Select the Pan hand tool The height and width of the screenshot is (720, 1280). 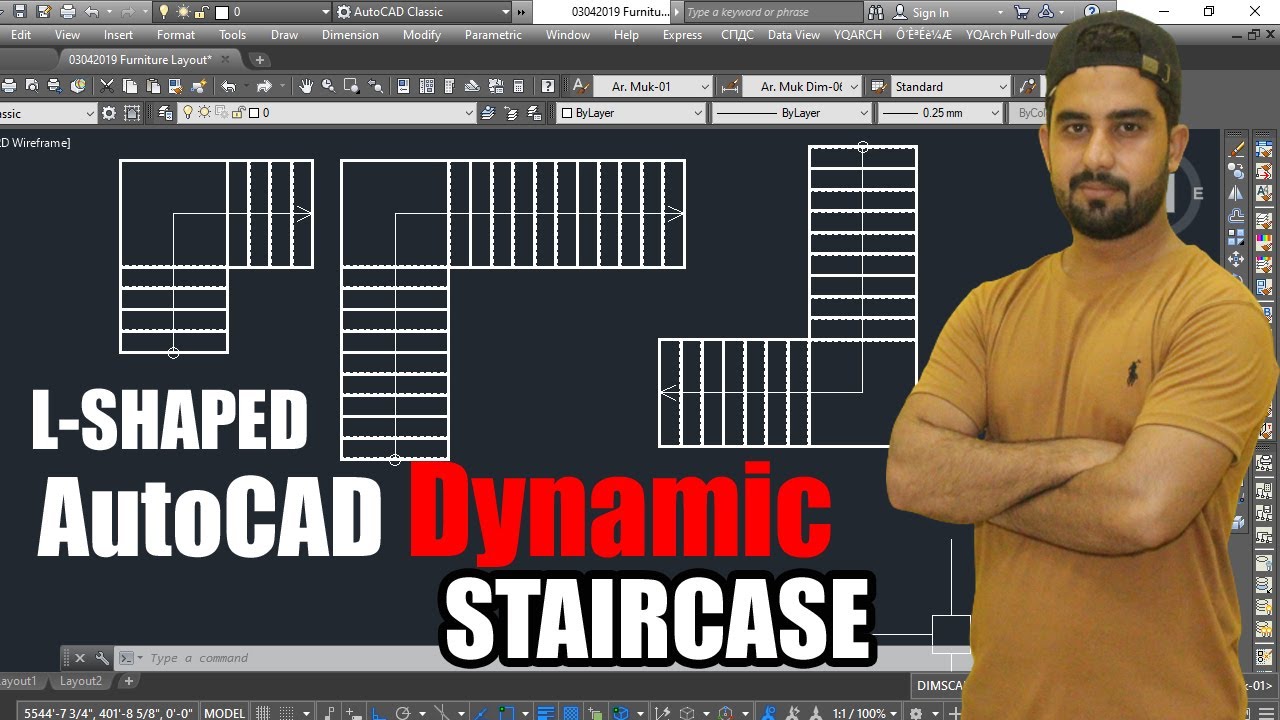coord(306,87)
